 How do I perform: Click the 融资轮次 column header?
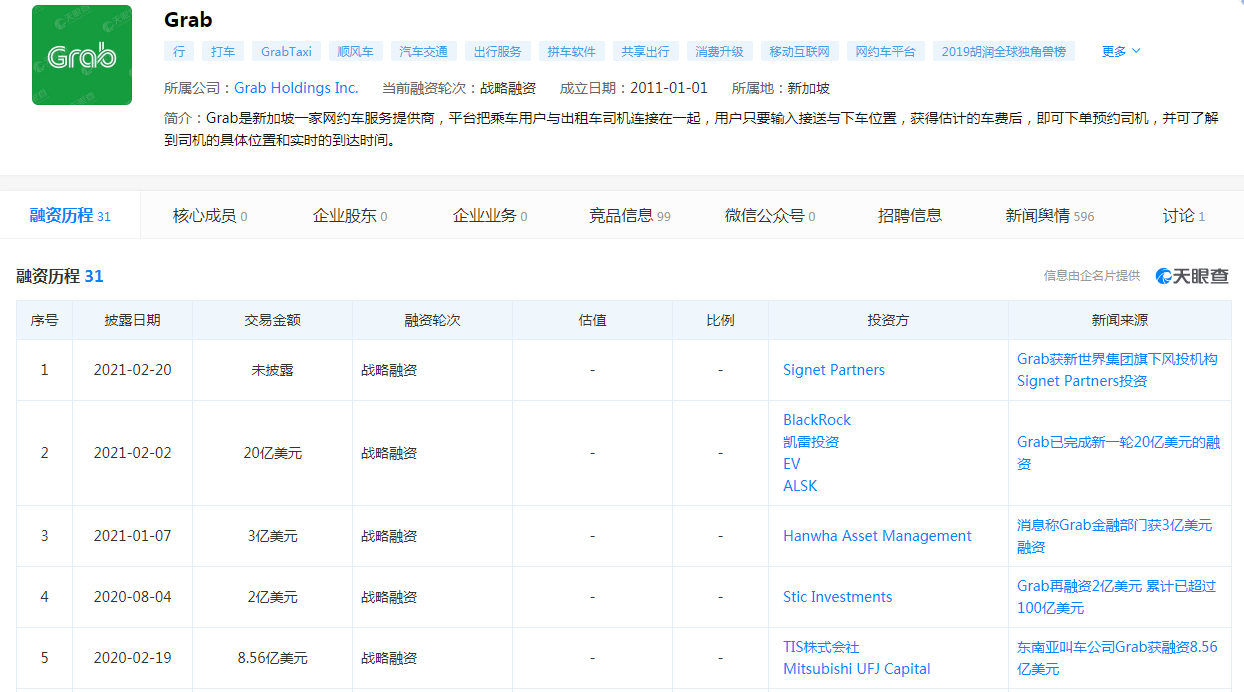click(433, 320)
